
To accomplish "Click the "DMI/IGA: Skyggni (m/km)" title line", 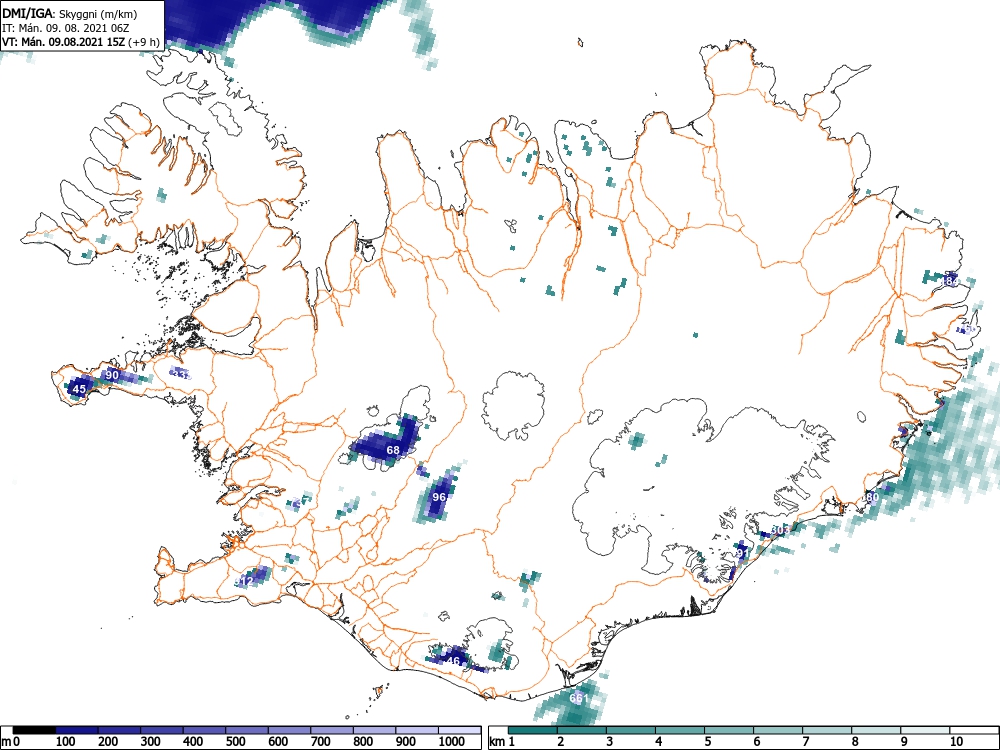I will point(70,14).
